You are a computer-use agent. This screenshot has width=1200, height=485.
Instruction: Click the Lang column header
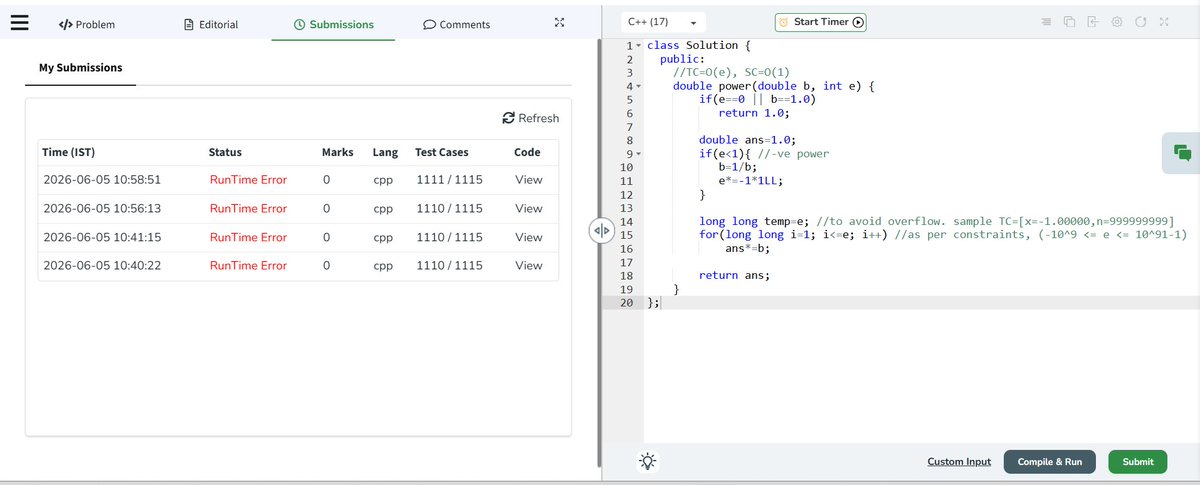pyautogui.click(x=385, y=152)
